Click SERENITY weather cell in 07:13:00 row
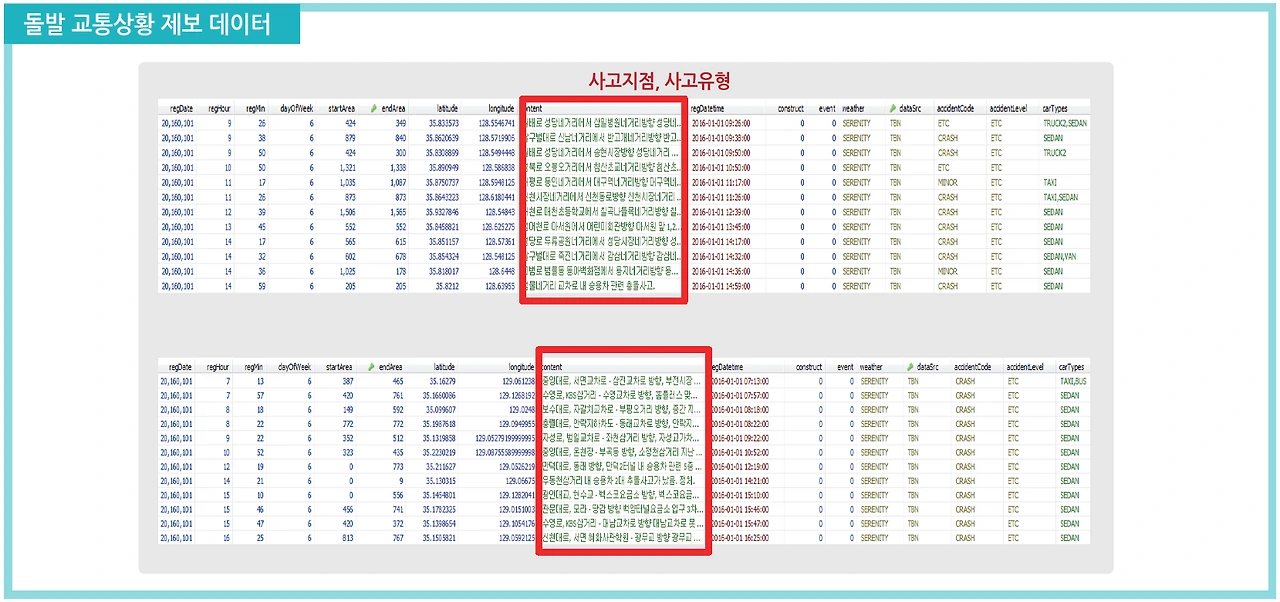 point(874,381)
